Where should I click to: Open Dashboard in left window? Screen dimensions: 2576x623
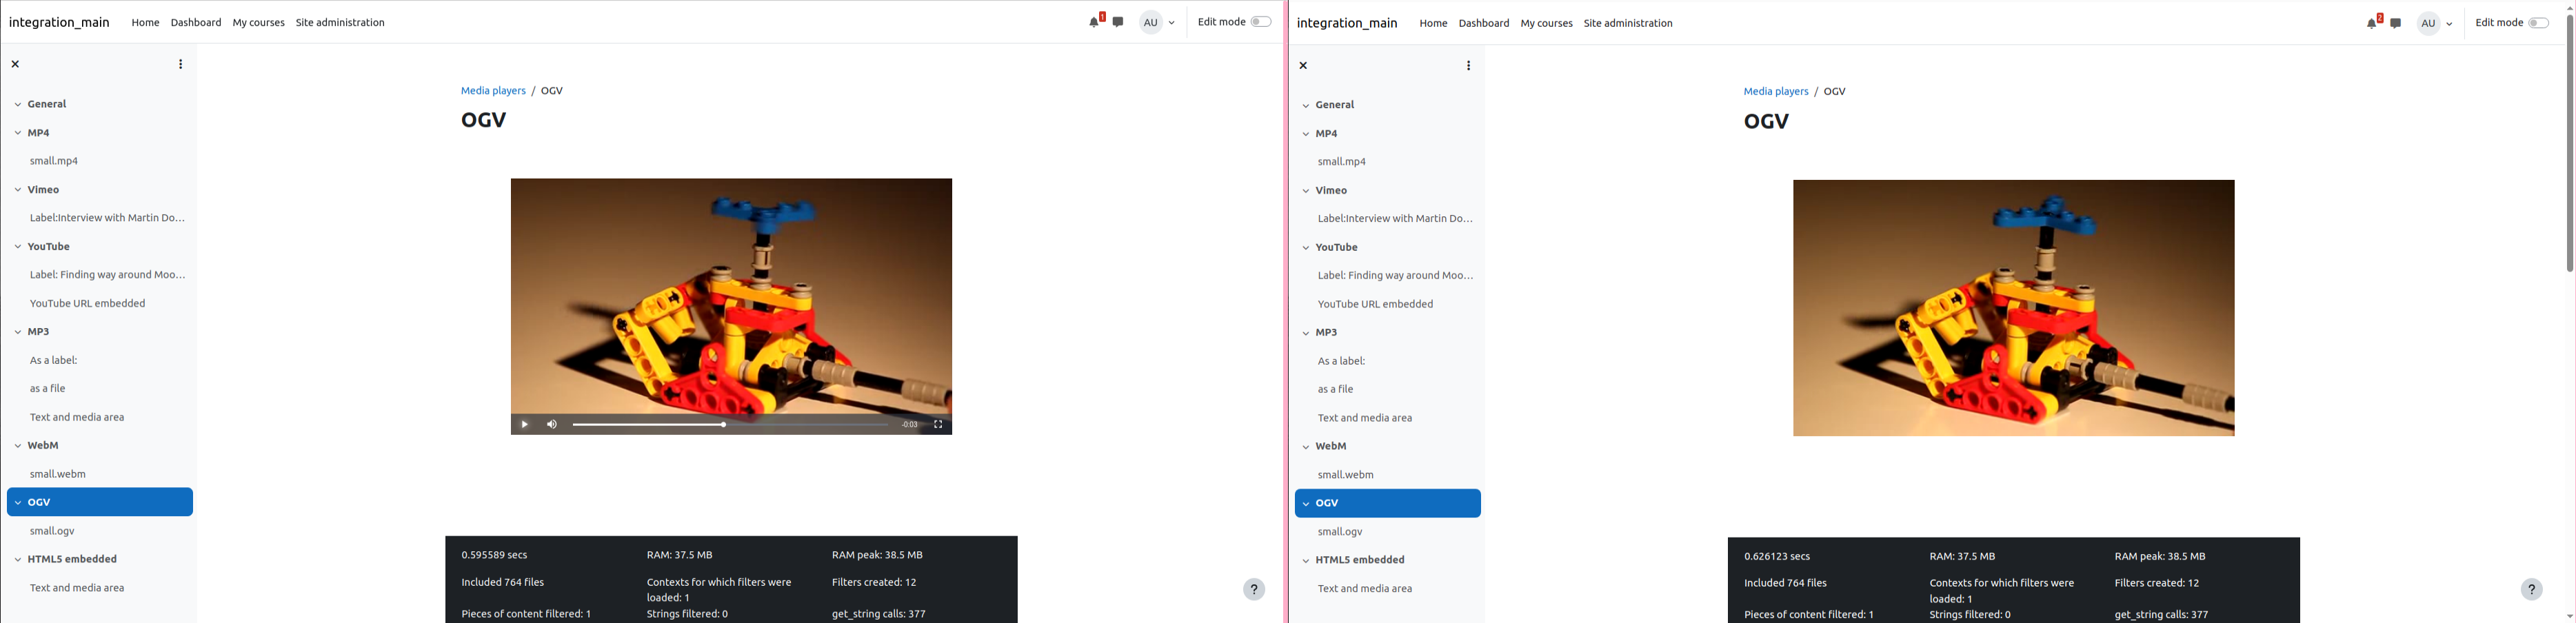pos(196,22)
